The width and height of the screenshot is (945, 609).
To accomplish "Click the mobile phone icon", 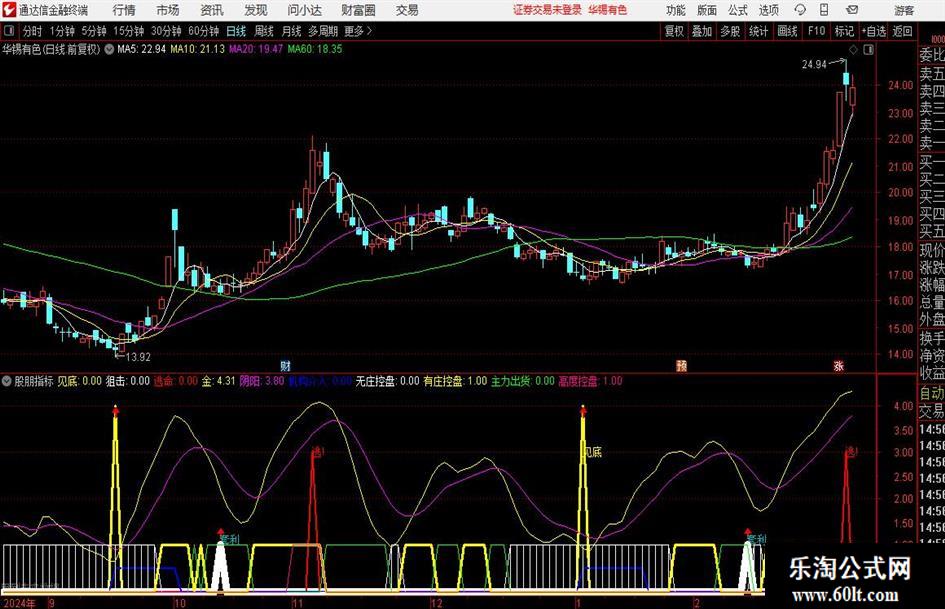I will pos(824,10).
